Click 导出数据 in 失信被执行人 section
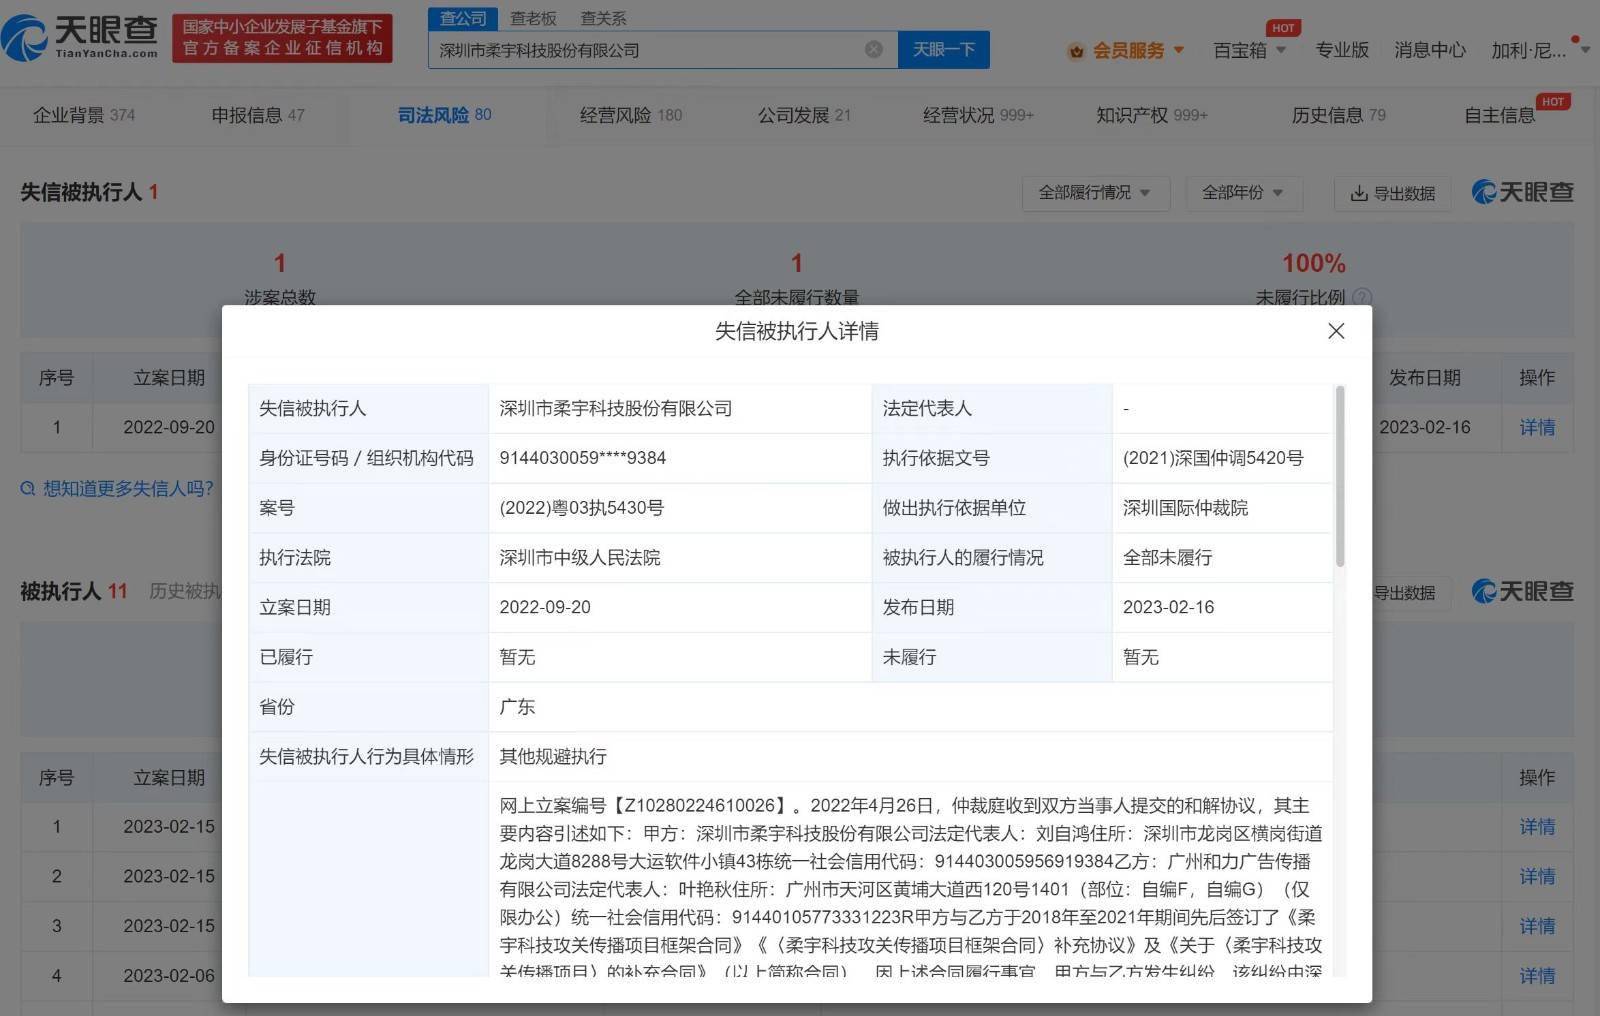Image resolution: width=1600 pixels, height=1016 pixels. coord(1392,193)
